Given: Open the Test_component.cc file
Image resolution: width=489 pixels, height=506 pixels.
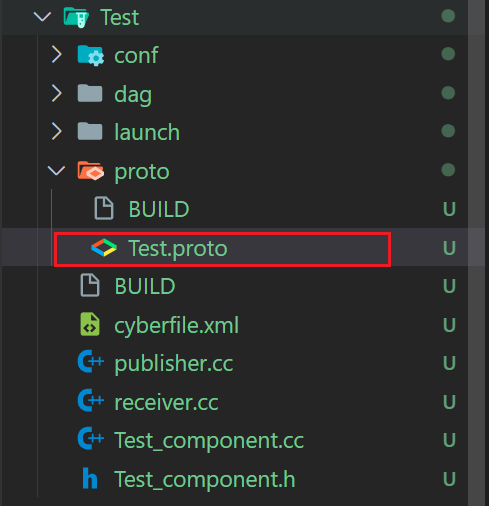Looking at the screenshot, I should 209,440.
